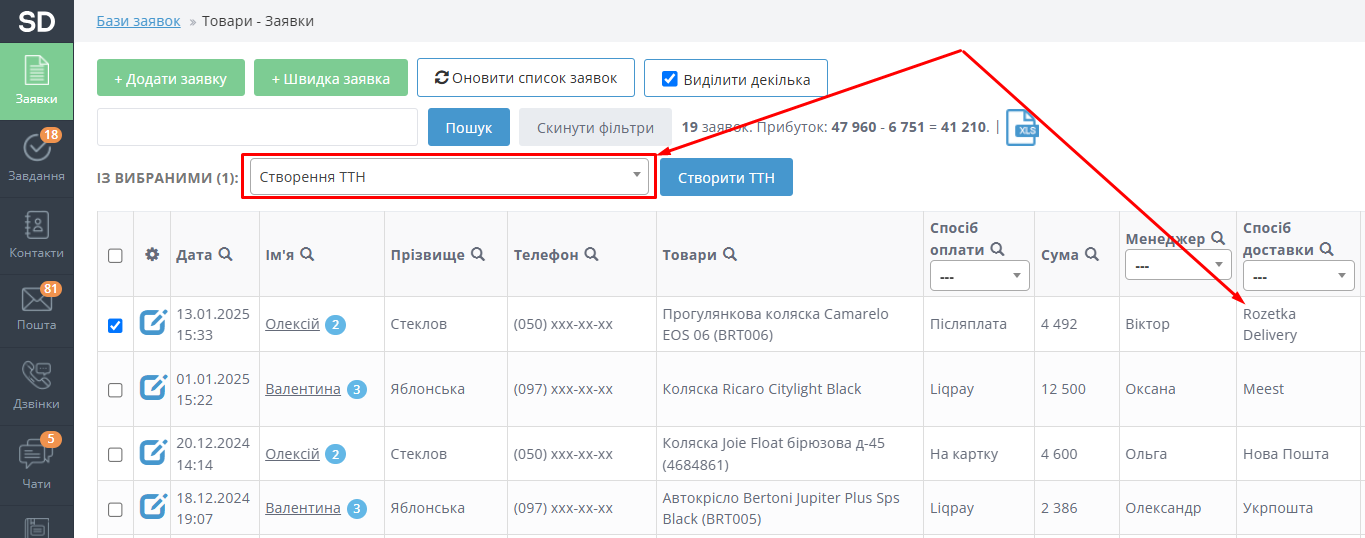This screenshot has width=1365, height=538.
Task: Expand the Спосіб оплати filter dropdown
Action: click(979, 275)
